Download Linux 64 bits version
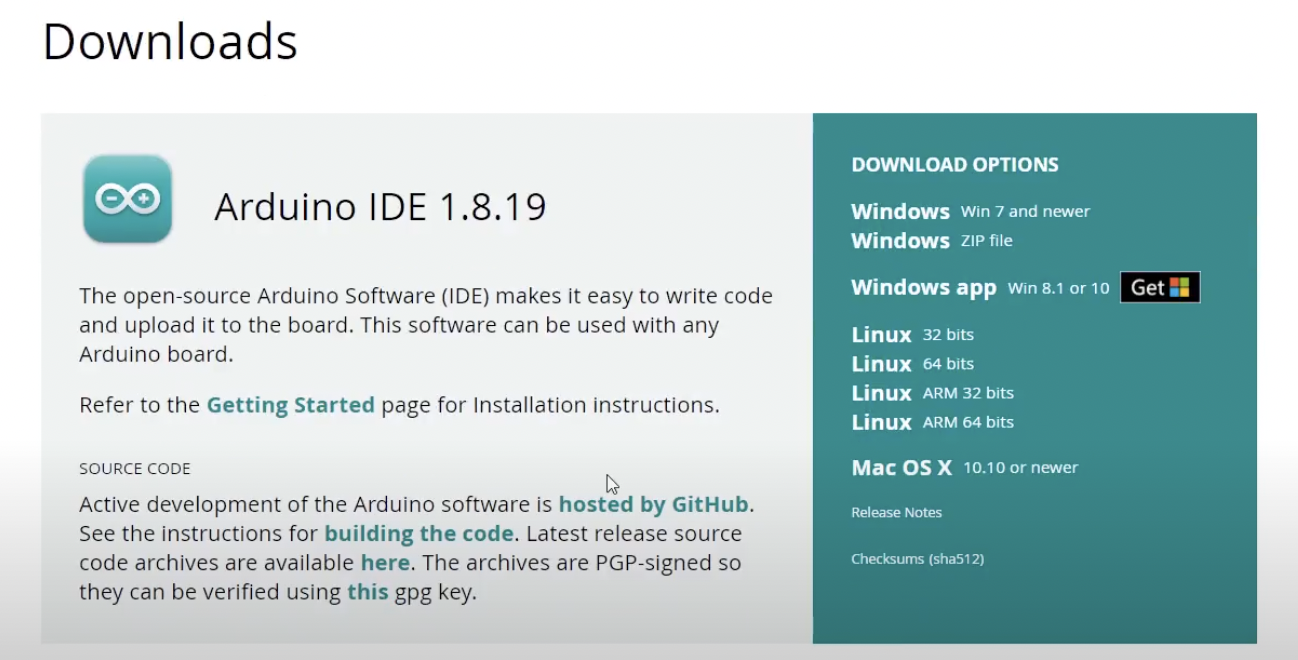The width and height of the screenshot is (1298, 660). pyautogui.click(x=912, y=363)
